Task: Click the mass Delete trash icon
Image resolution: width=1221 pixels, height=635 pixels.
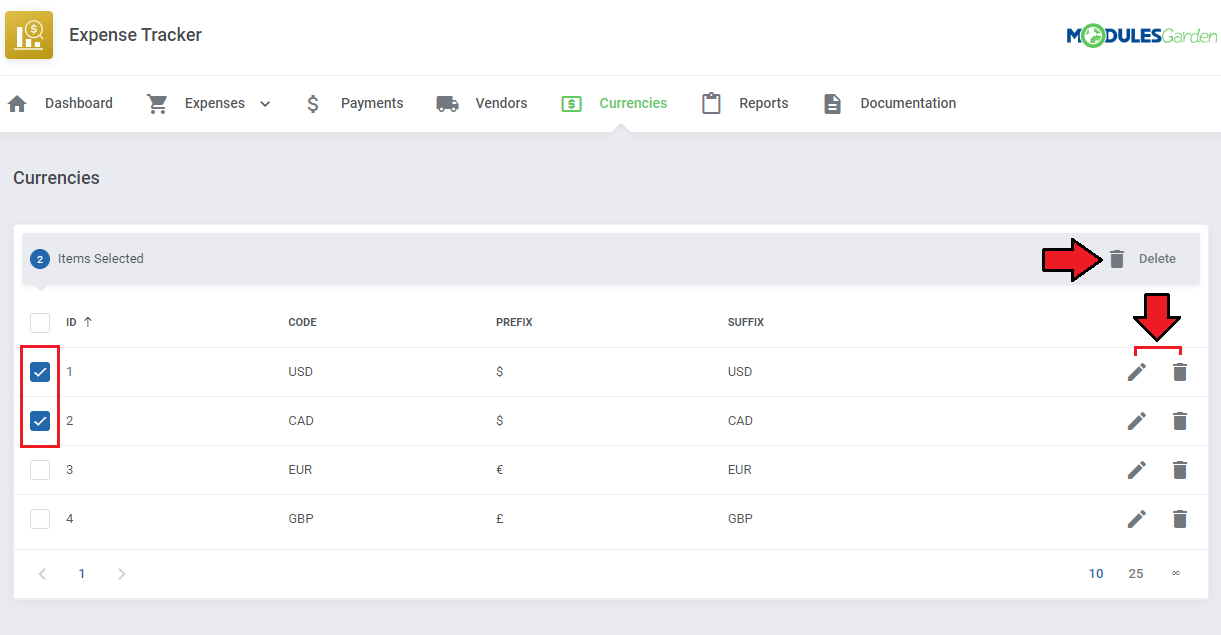Action: pos(1117,259)
